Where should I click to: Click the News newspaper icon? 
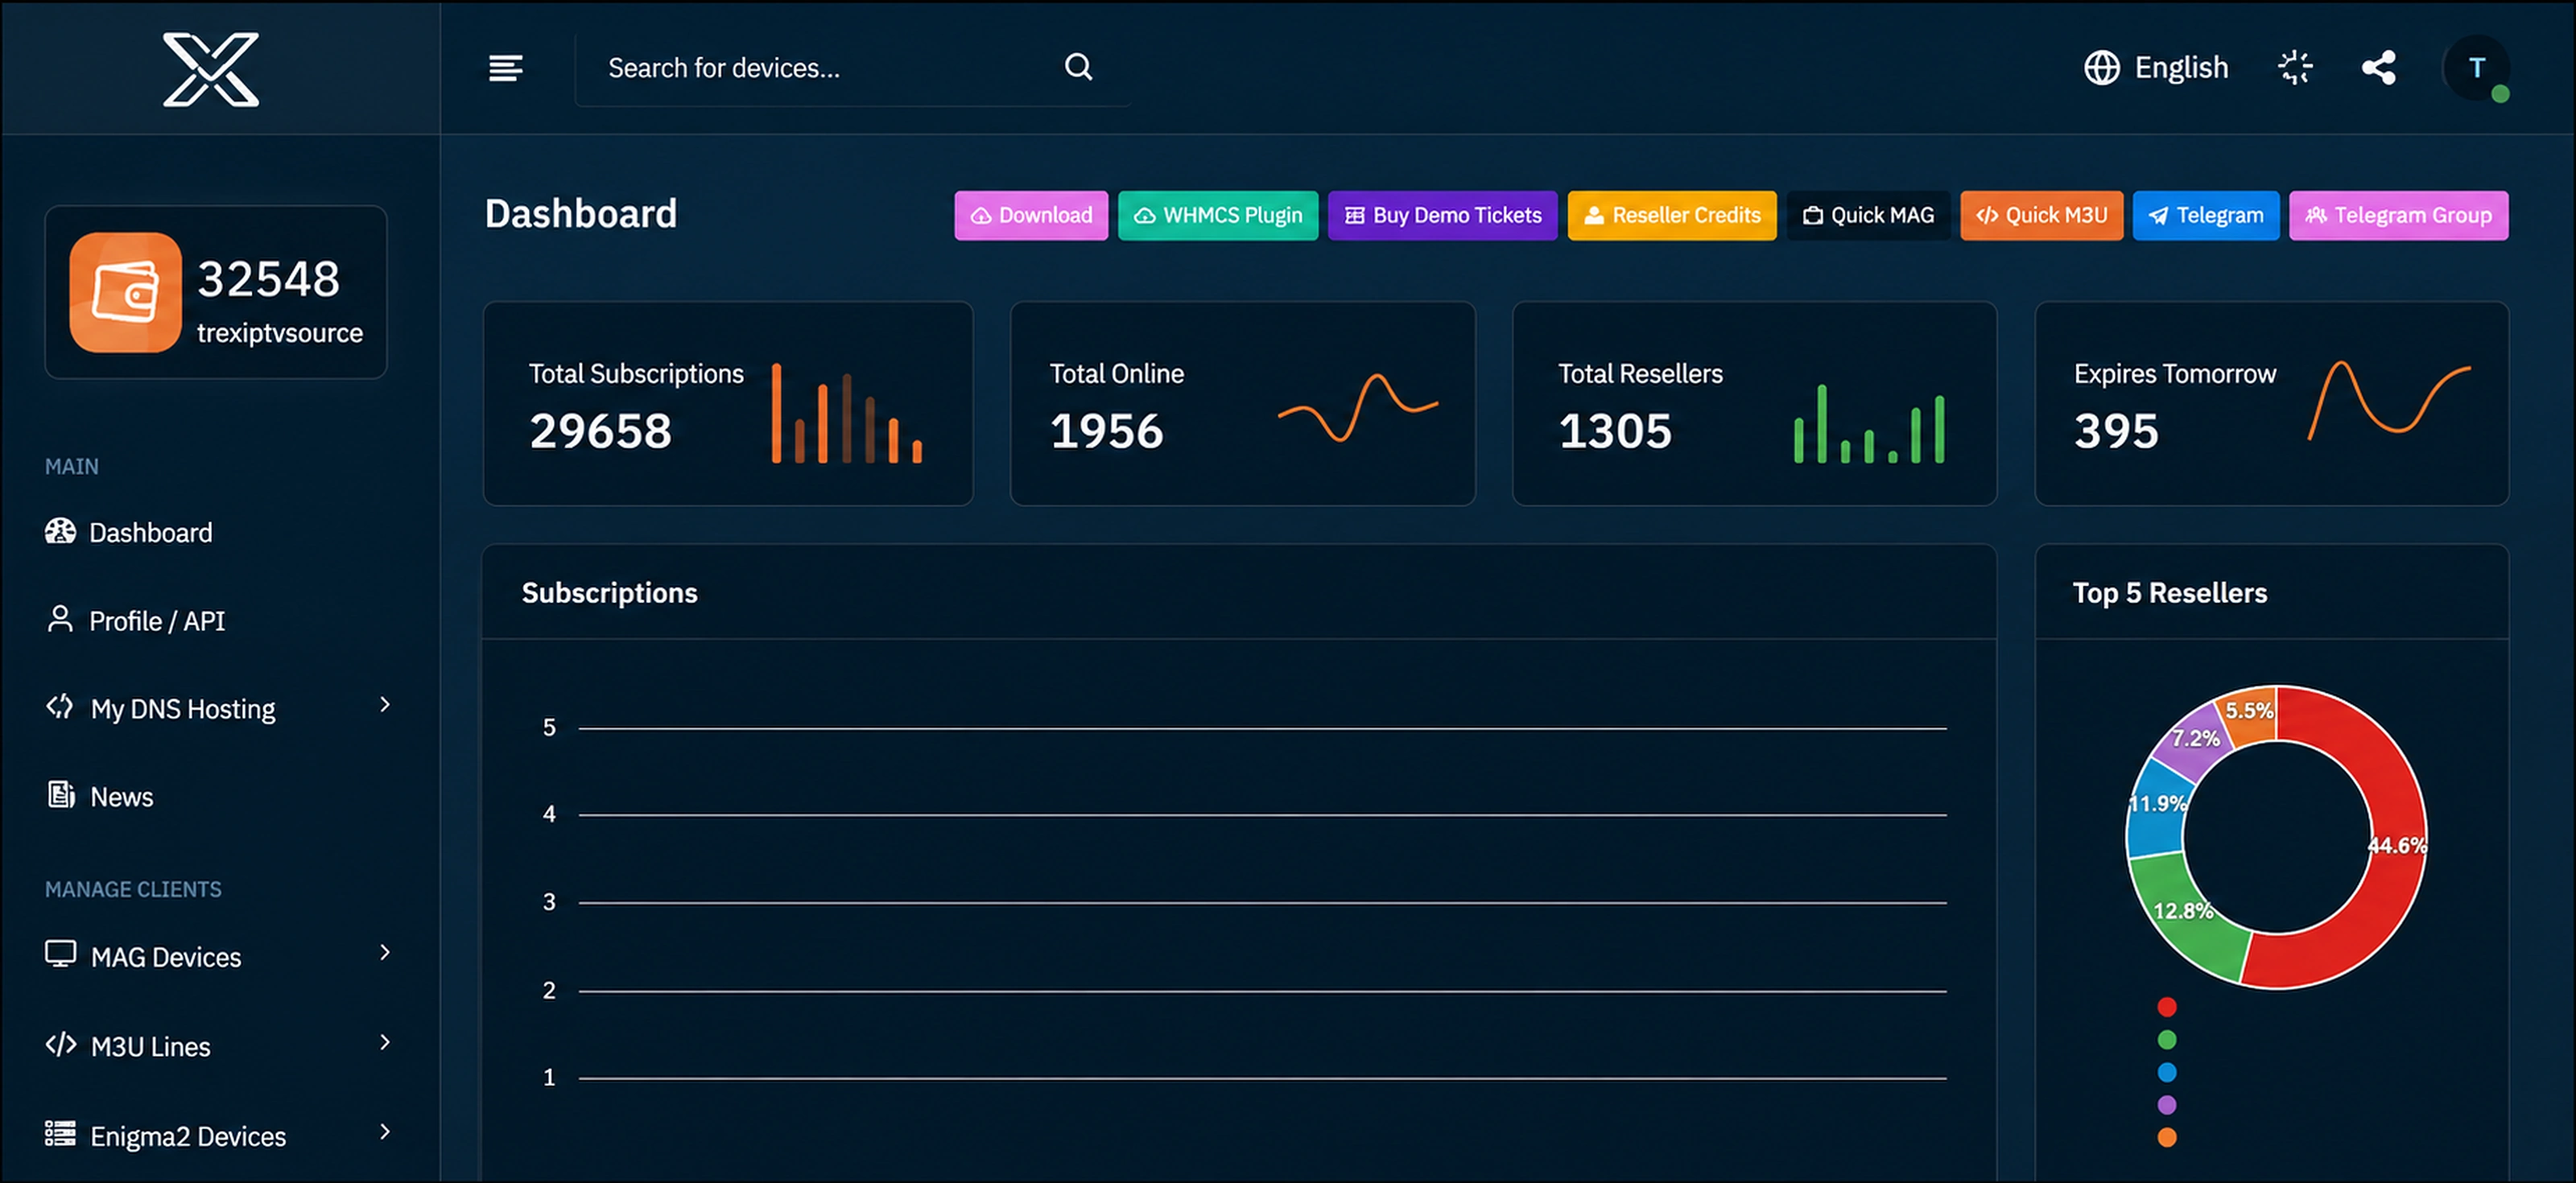(x=61, y=795)
